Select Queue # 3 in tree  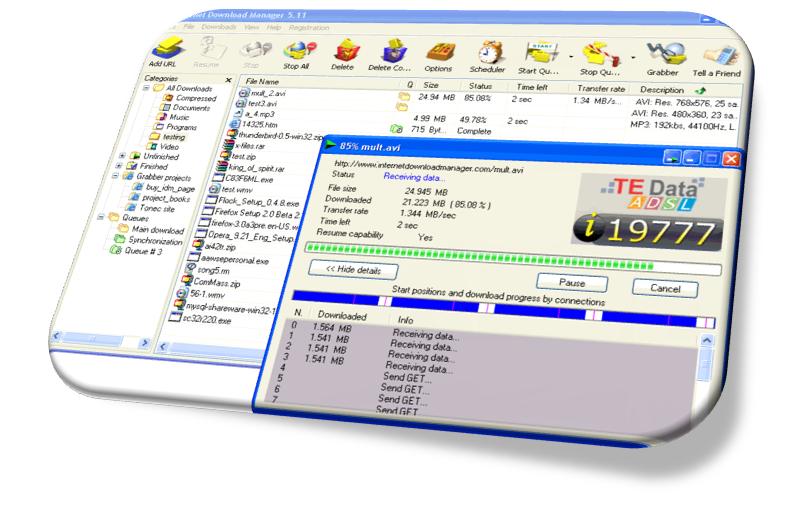point(138,251)
